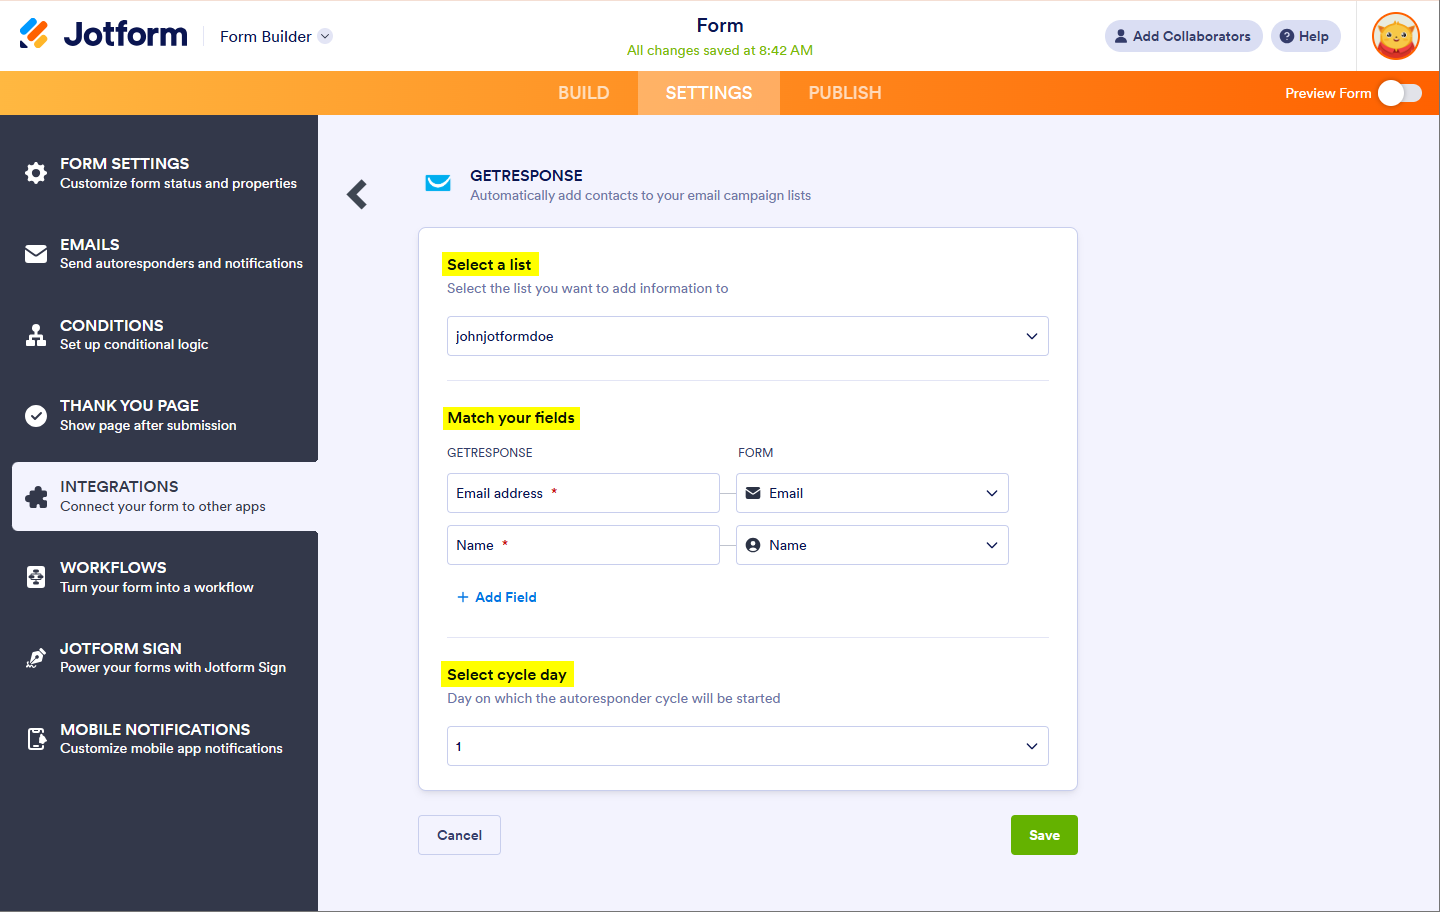
Task: Switch to the BUILD tab
Action: tap(583, 93)
